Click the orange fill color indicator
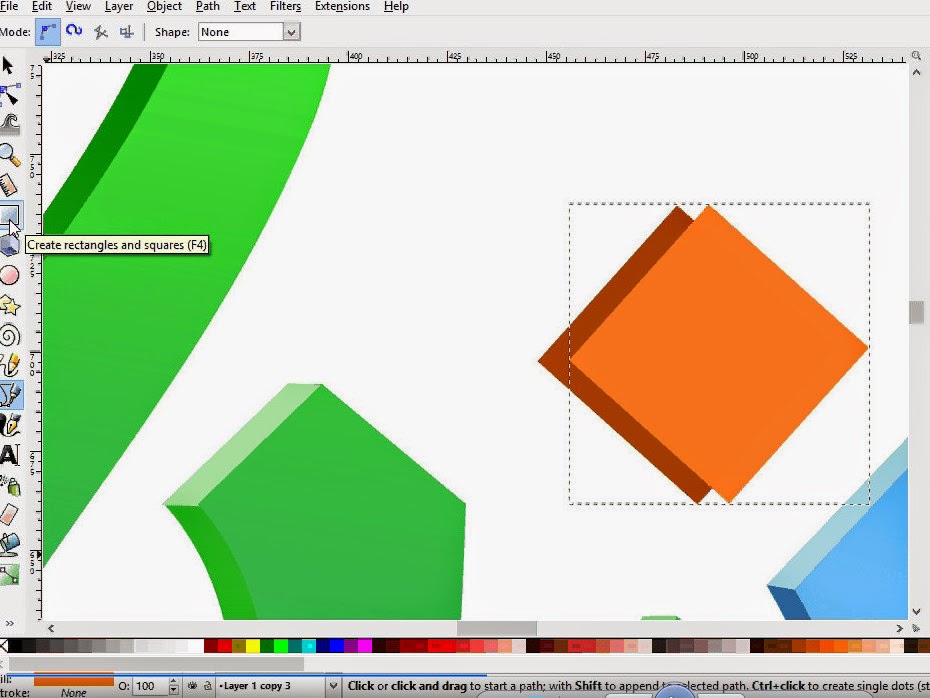Screen dimensions: 930x698 [x=74, y=680]
